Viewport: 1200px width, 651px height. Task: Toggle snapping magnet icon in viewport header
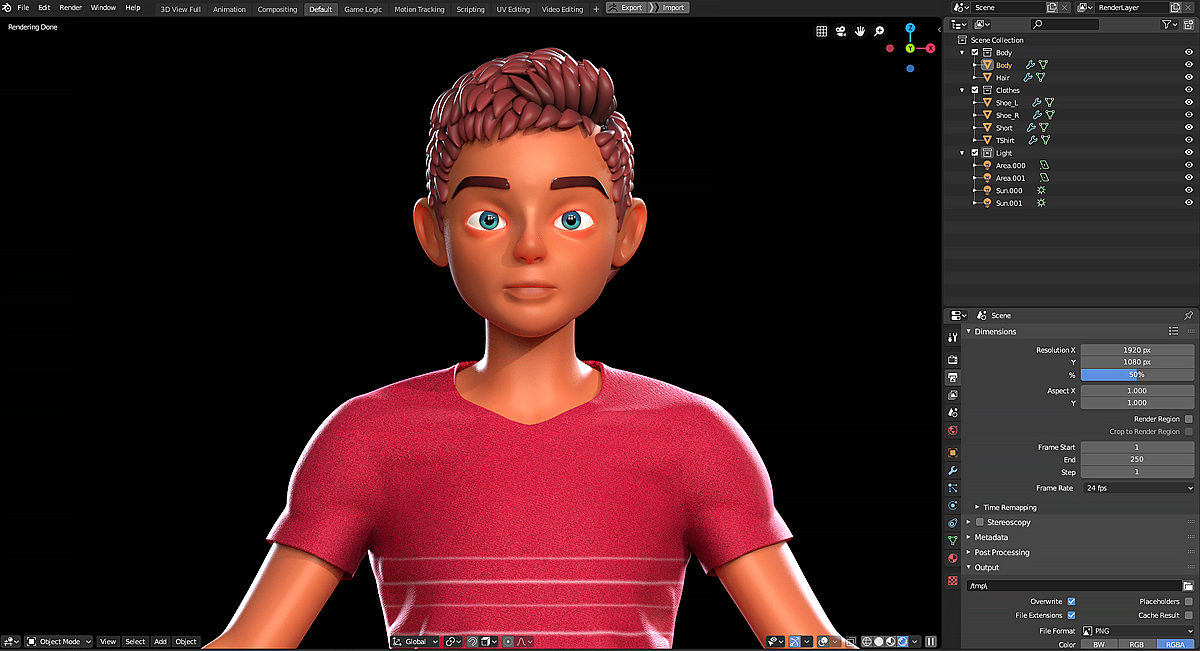coord(472,641)
